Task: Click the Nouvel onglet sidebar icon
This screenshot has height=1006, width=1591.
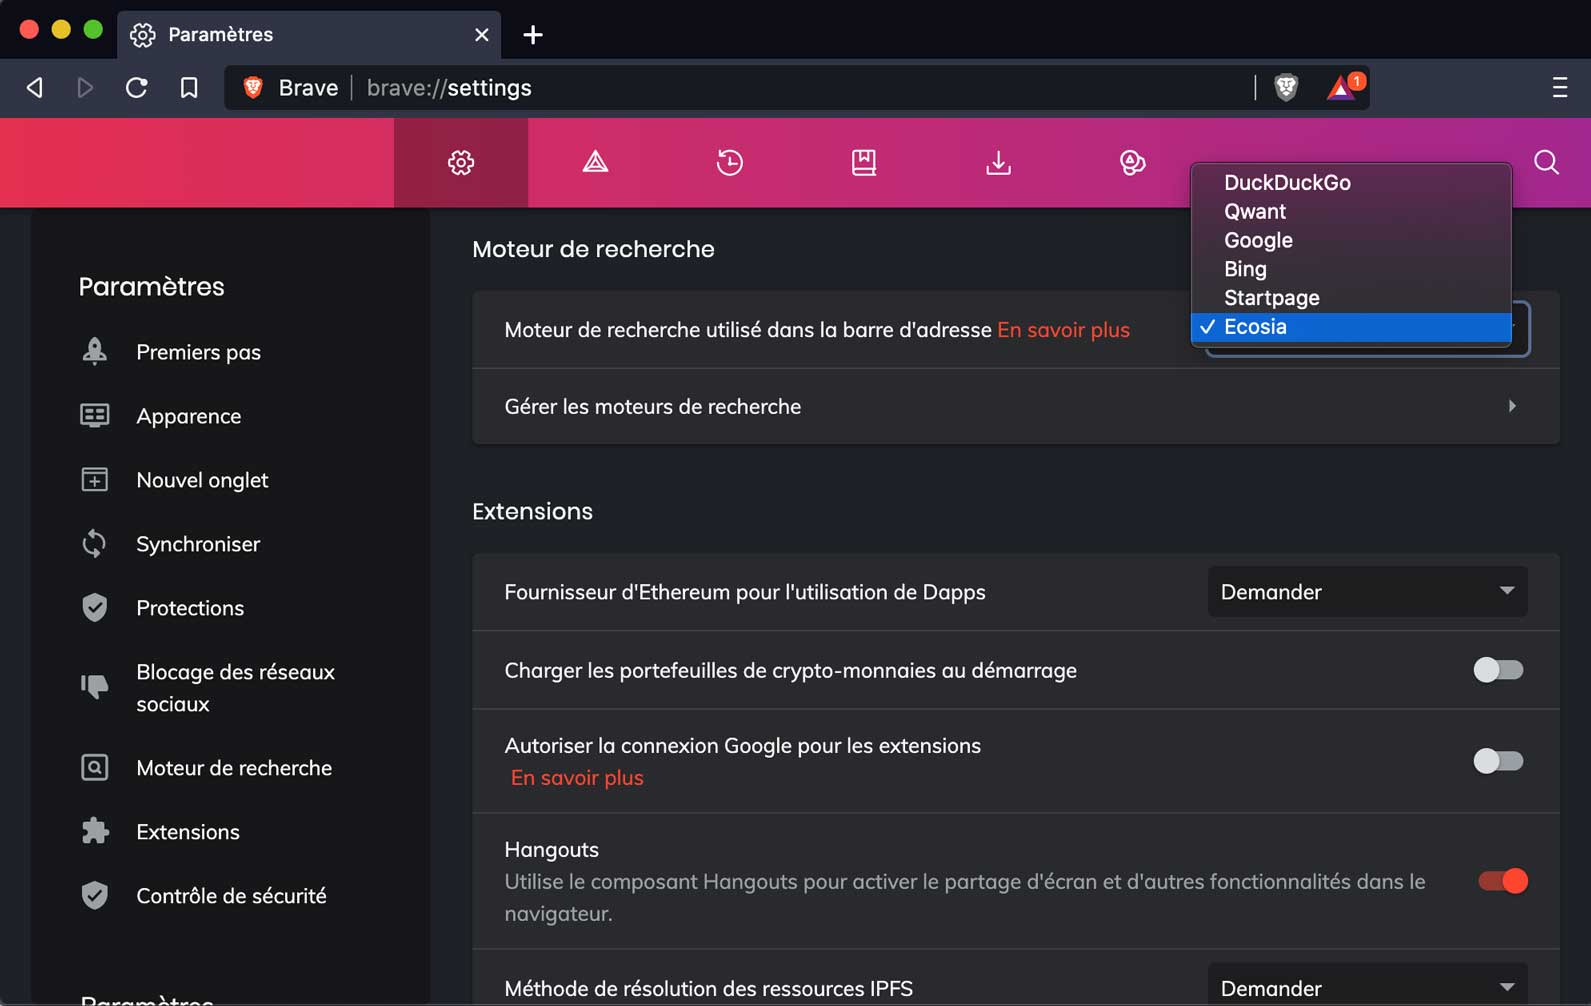Action: [94, 480]
